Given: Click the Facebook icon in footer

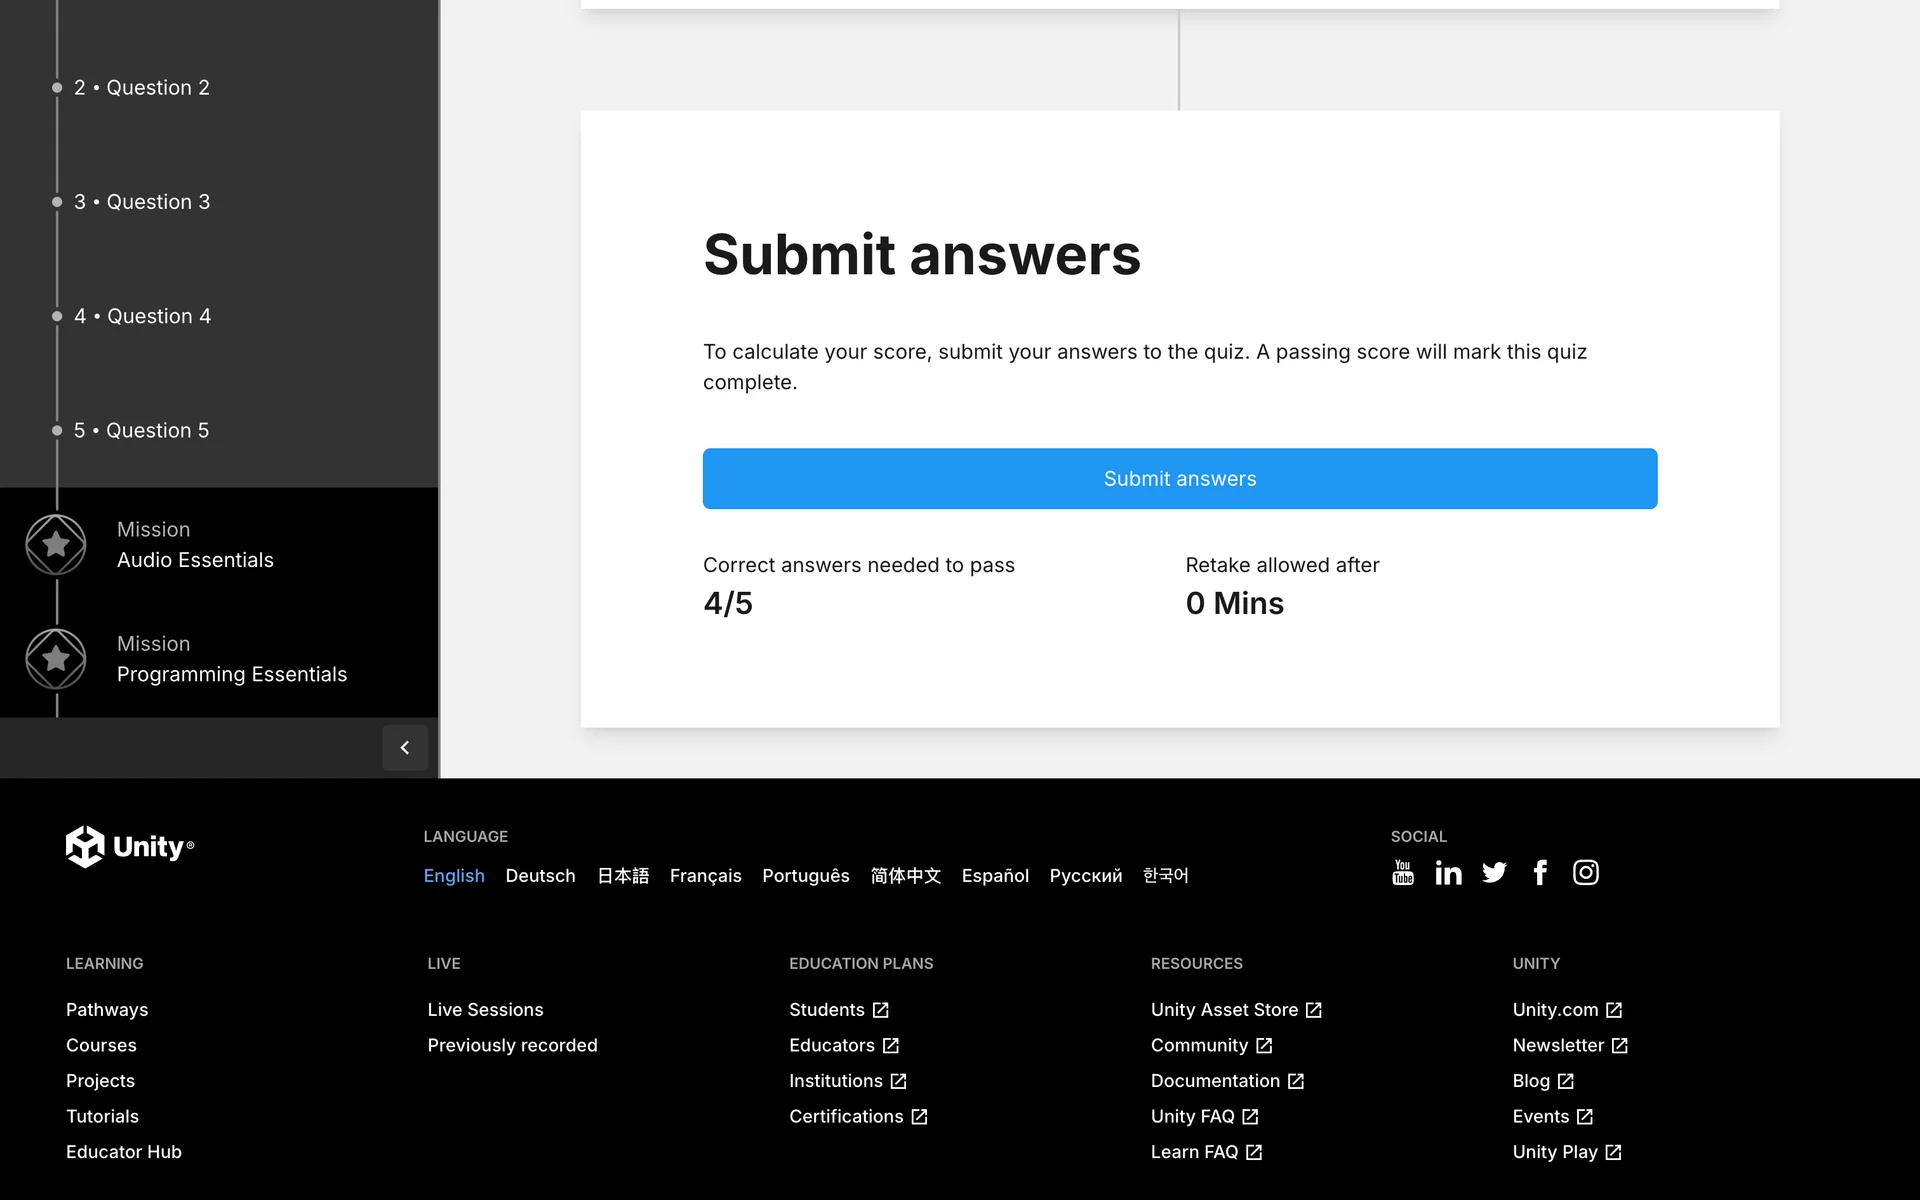Looking at the screenshot, I should click(x=1540, y=873).
